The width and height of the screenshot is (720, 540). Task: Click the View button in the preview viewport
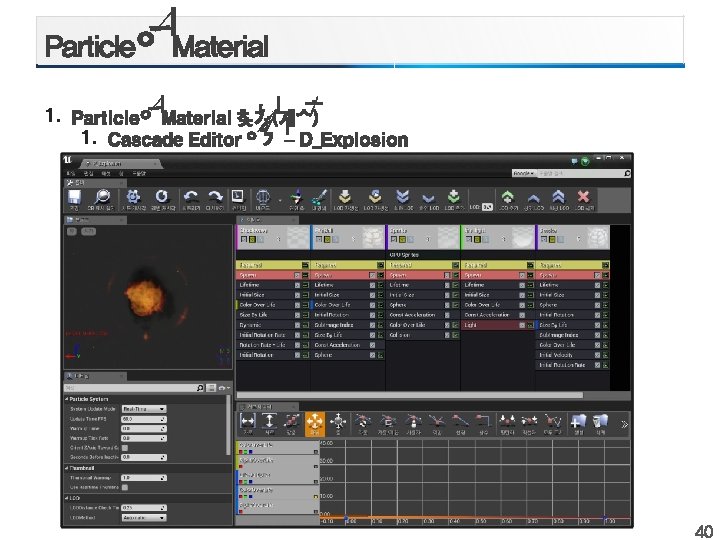72,231
